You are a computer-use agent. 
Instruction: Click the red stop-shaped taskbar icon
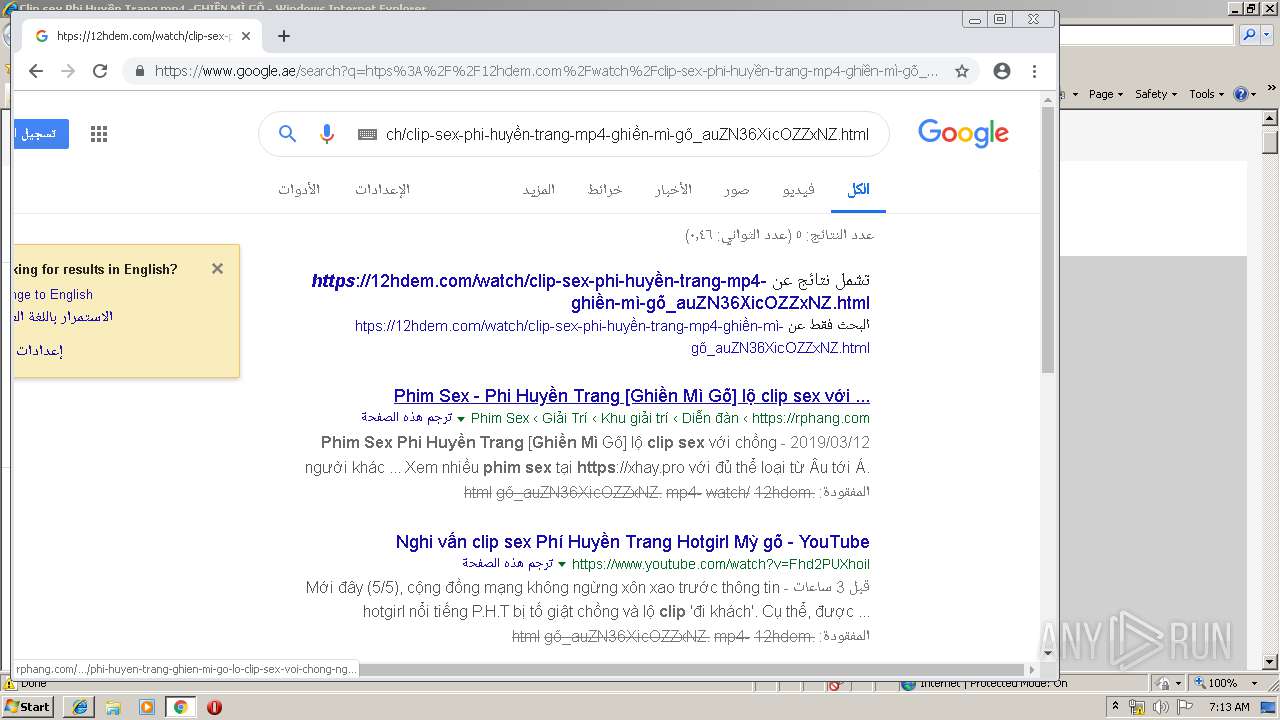click(x=214, y=706)
